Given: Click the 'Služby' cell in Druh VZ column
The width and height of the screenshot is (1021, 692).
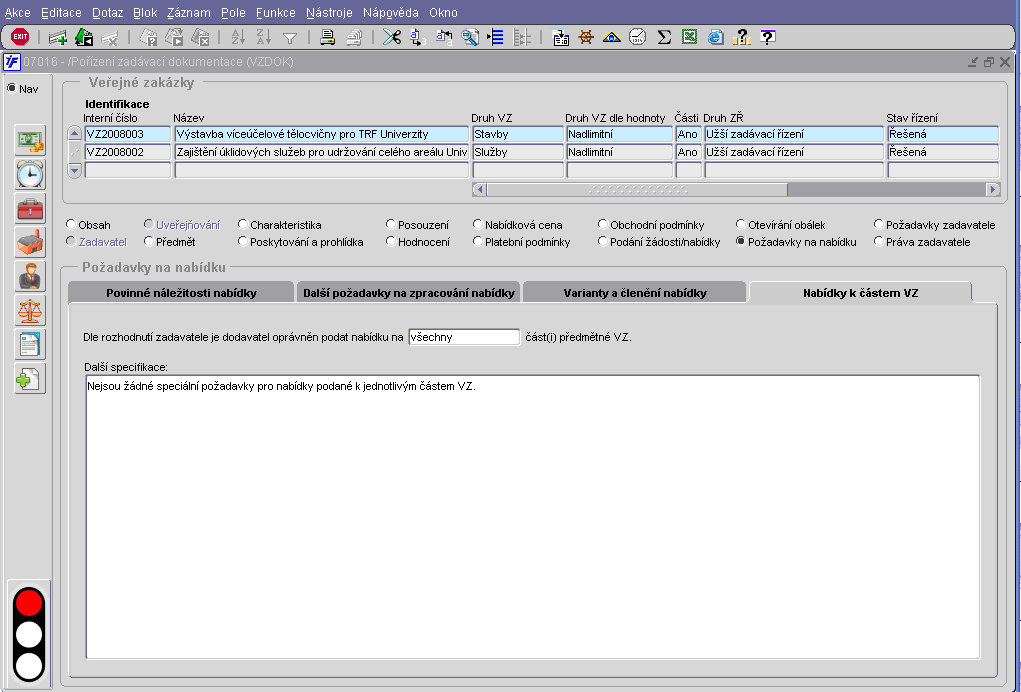Looking at the screenshot, I should point(518,152).
